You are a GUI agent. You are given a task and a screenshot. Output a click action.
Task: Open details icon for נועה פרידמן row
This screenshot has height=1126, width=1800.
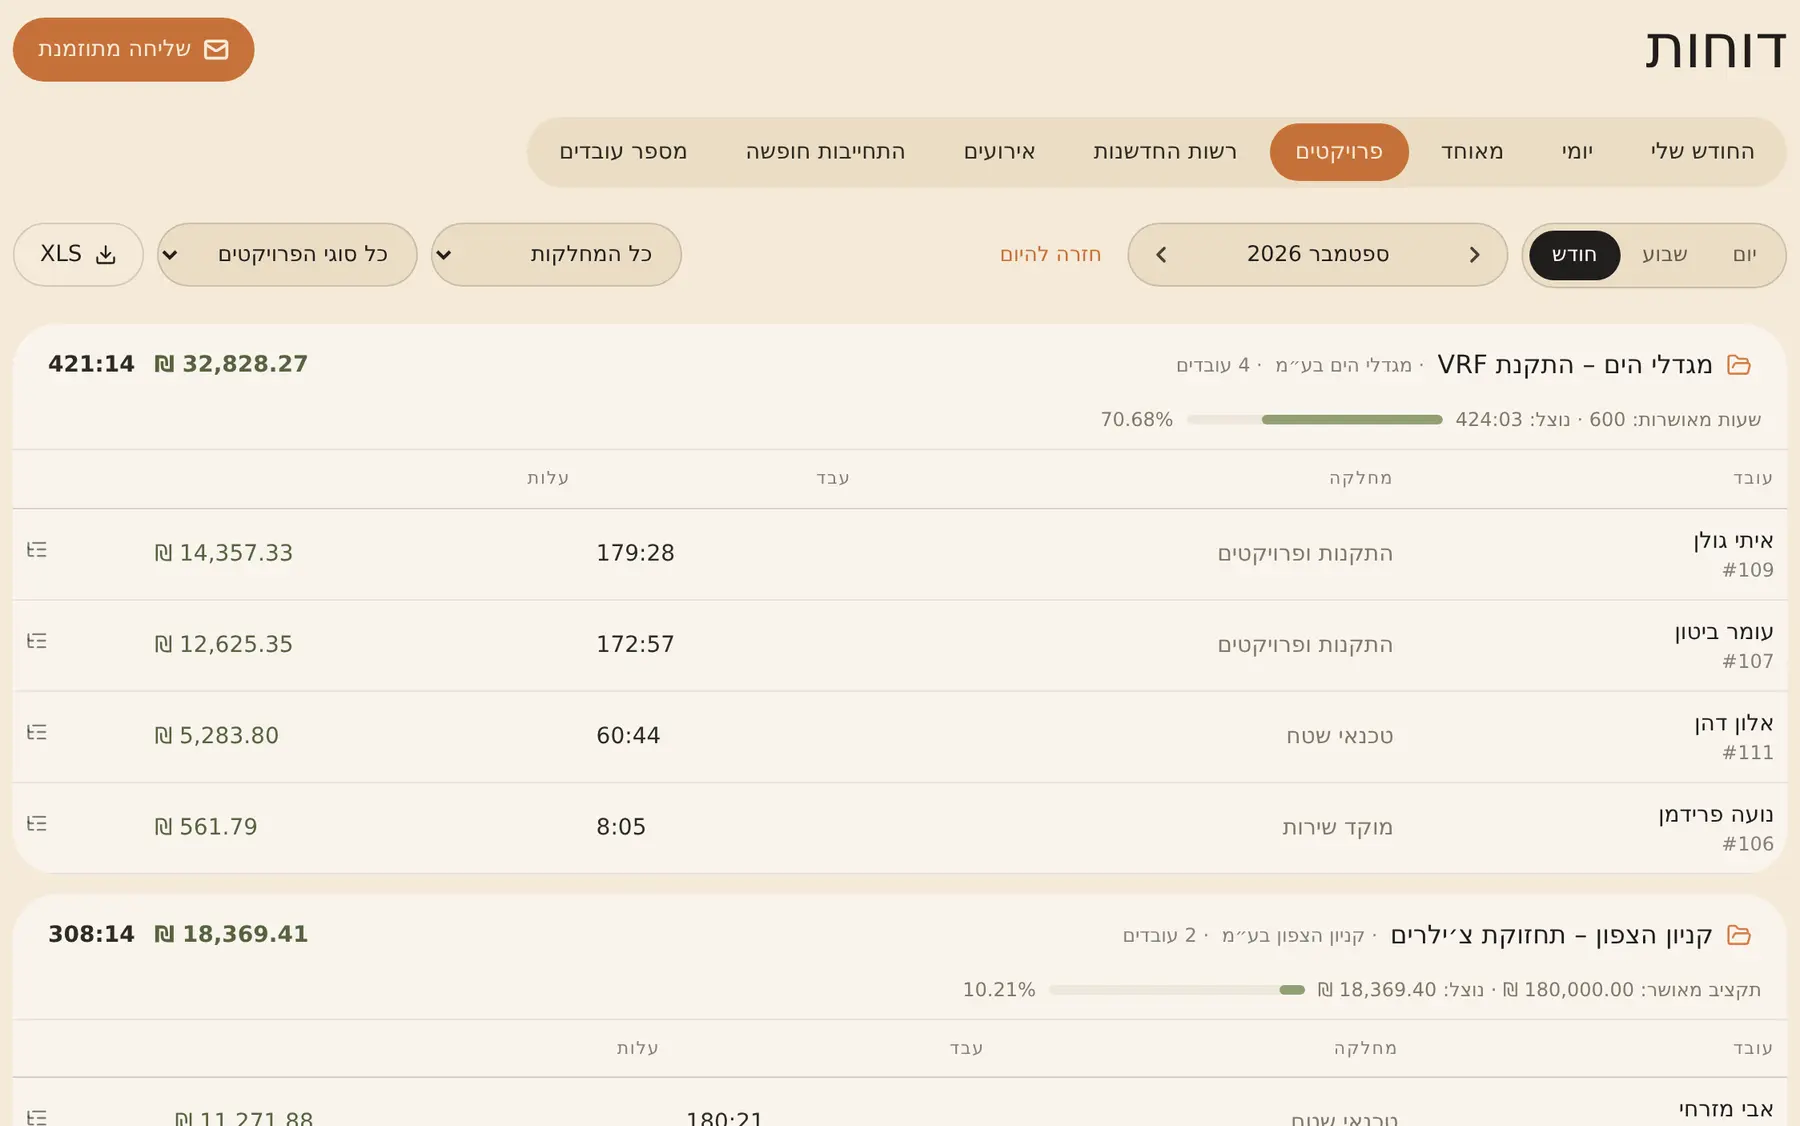[x=37, y=824]
